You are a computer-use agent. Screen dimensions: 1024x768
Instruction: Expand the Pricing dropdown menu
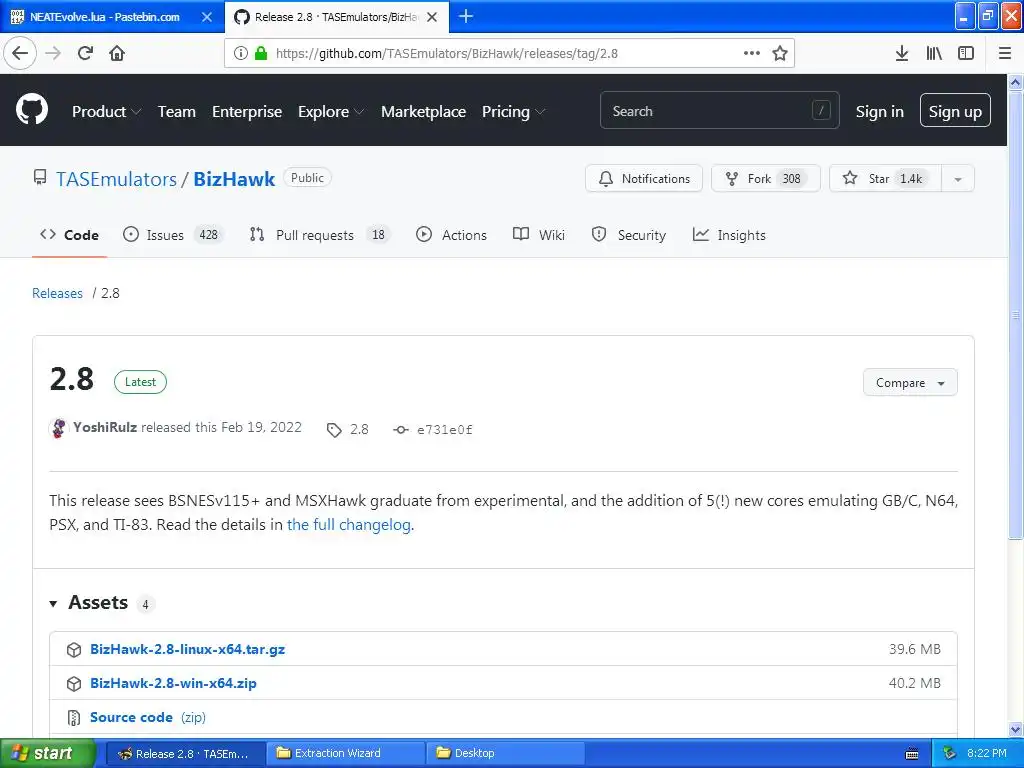513,112
